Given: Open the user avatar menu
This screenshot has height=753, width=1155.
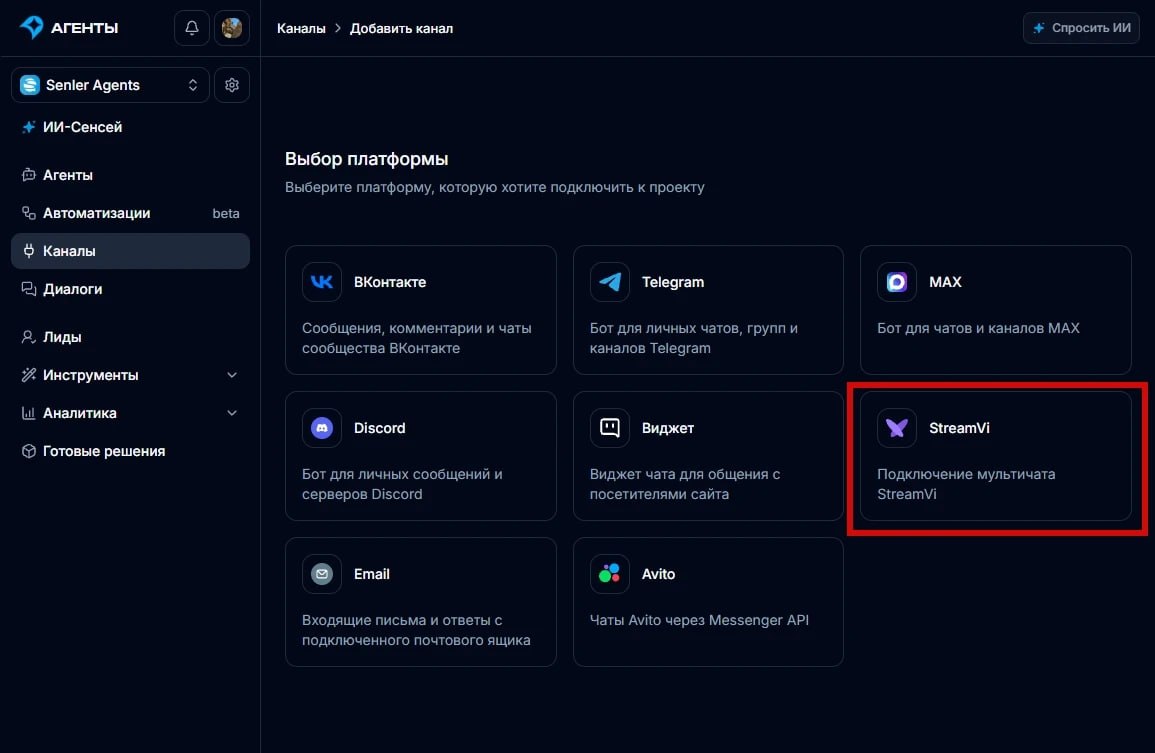Looking at the screenshot, I should click(x=232, y=28).
